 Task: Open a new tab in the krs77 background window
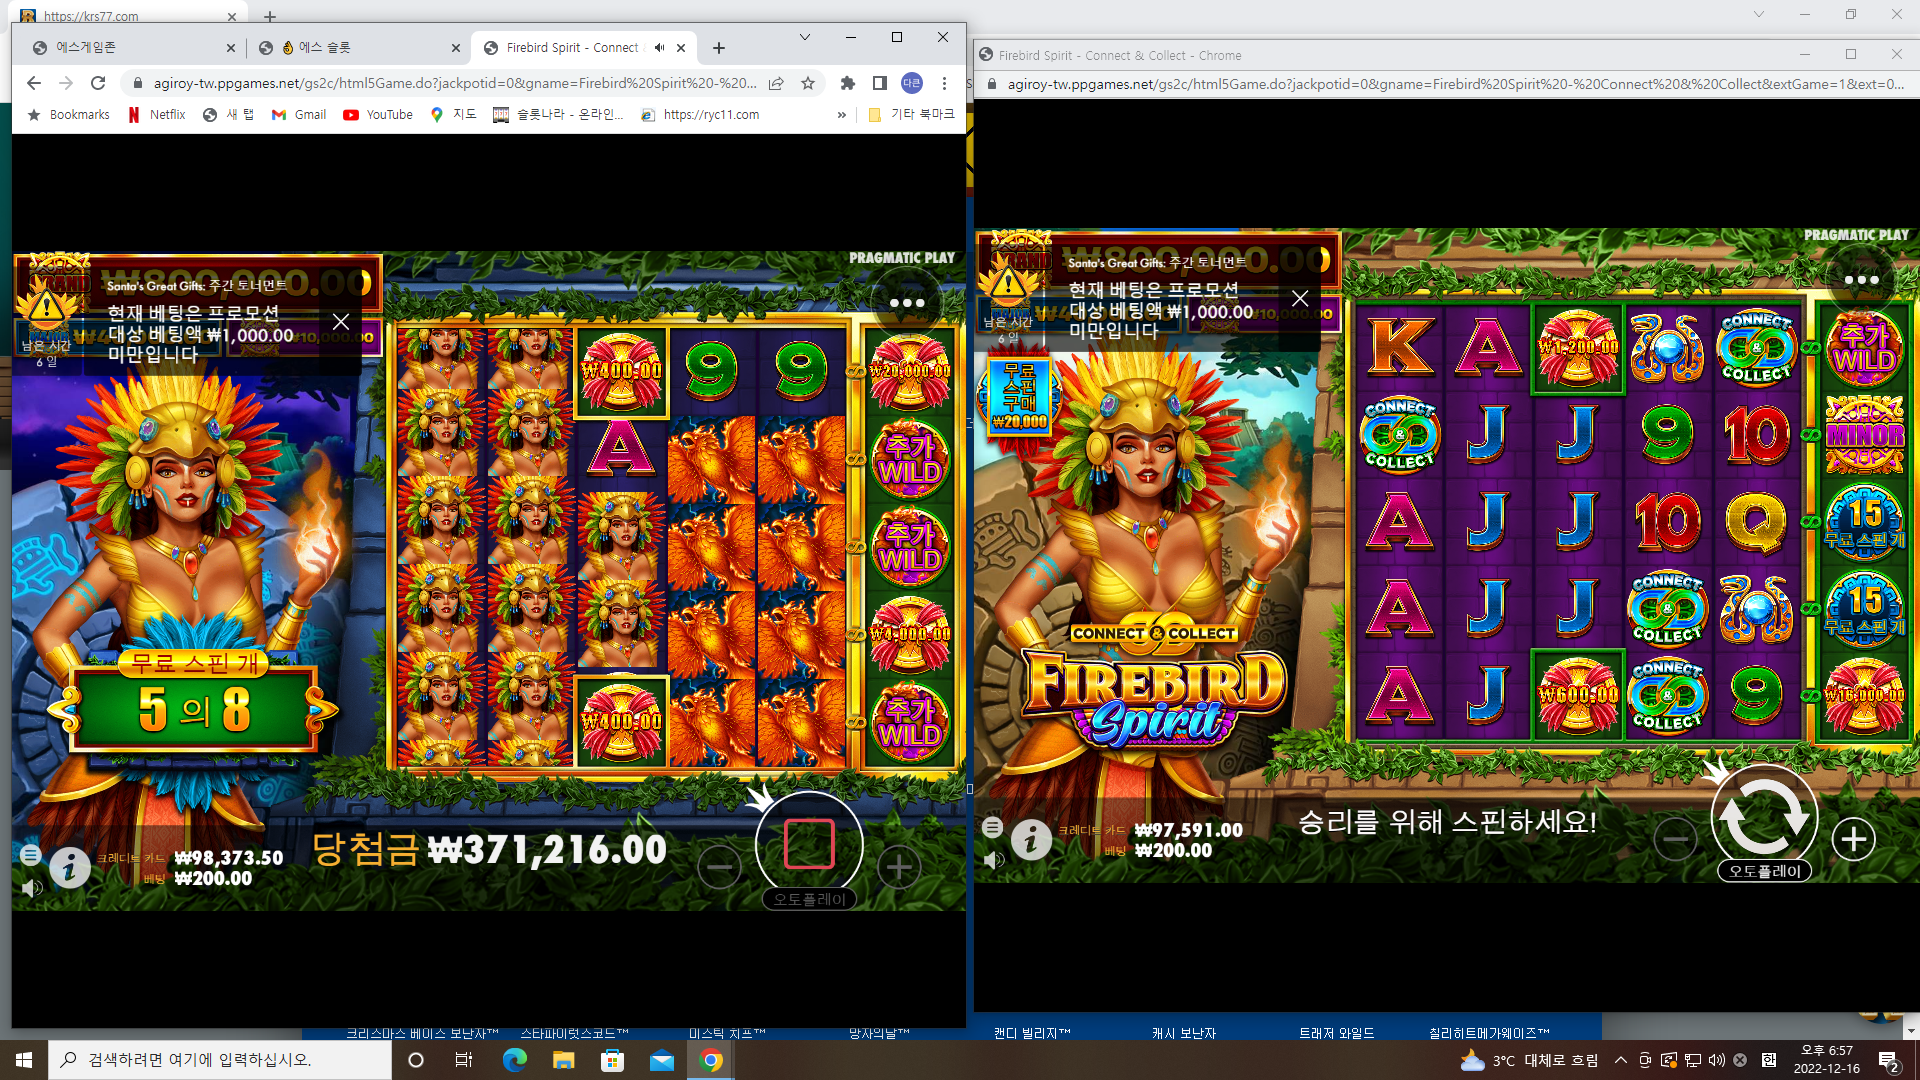(270, 16)
